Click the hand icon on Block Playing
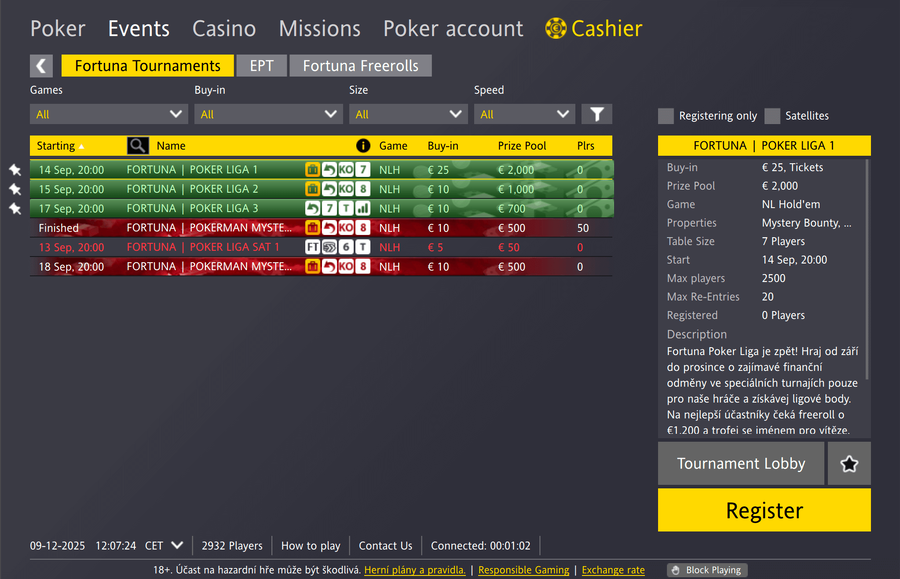The width and height of the screenshot is (900, 579). coord(676,570)
